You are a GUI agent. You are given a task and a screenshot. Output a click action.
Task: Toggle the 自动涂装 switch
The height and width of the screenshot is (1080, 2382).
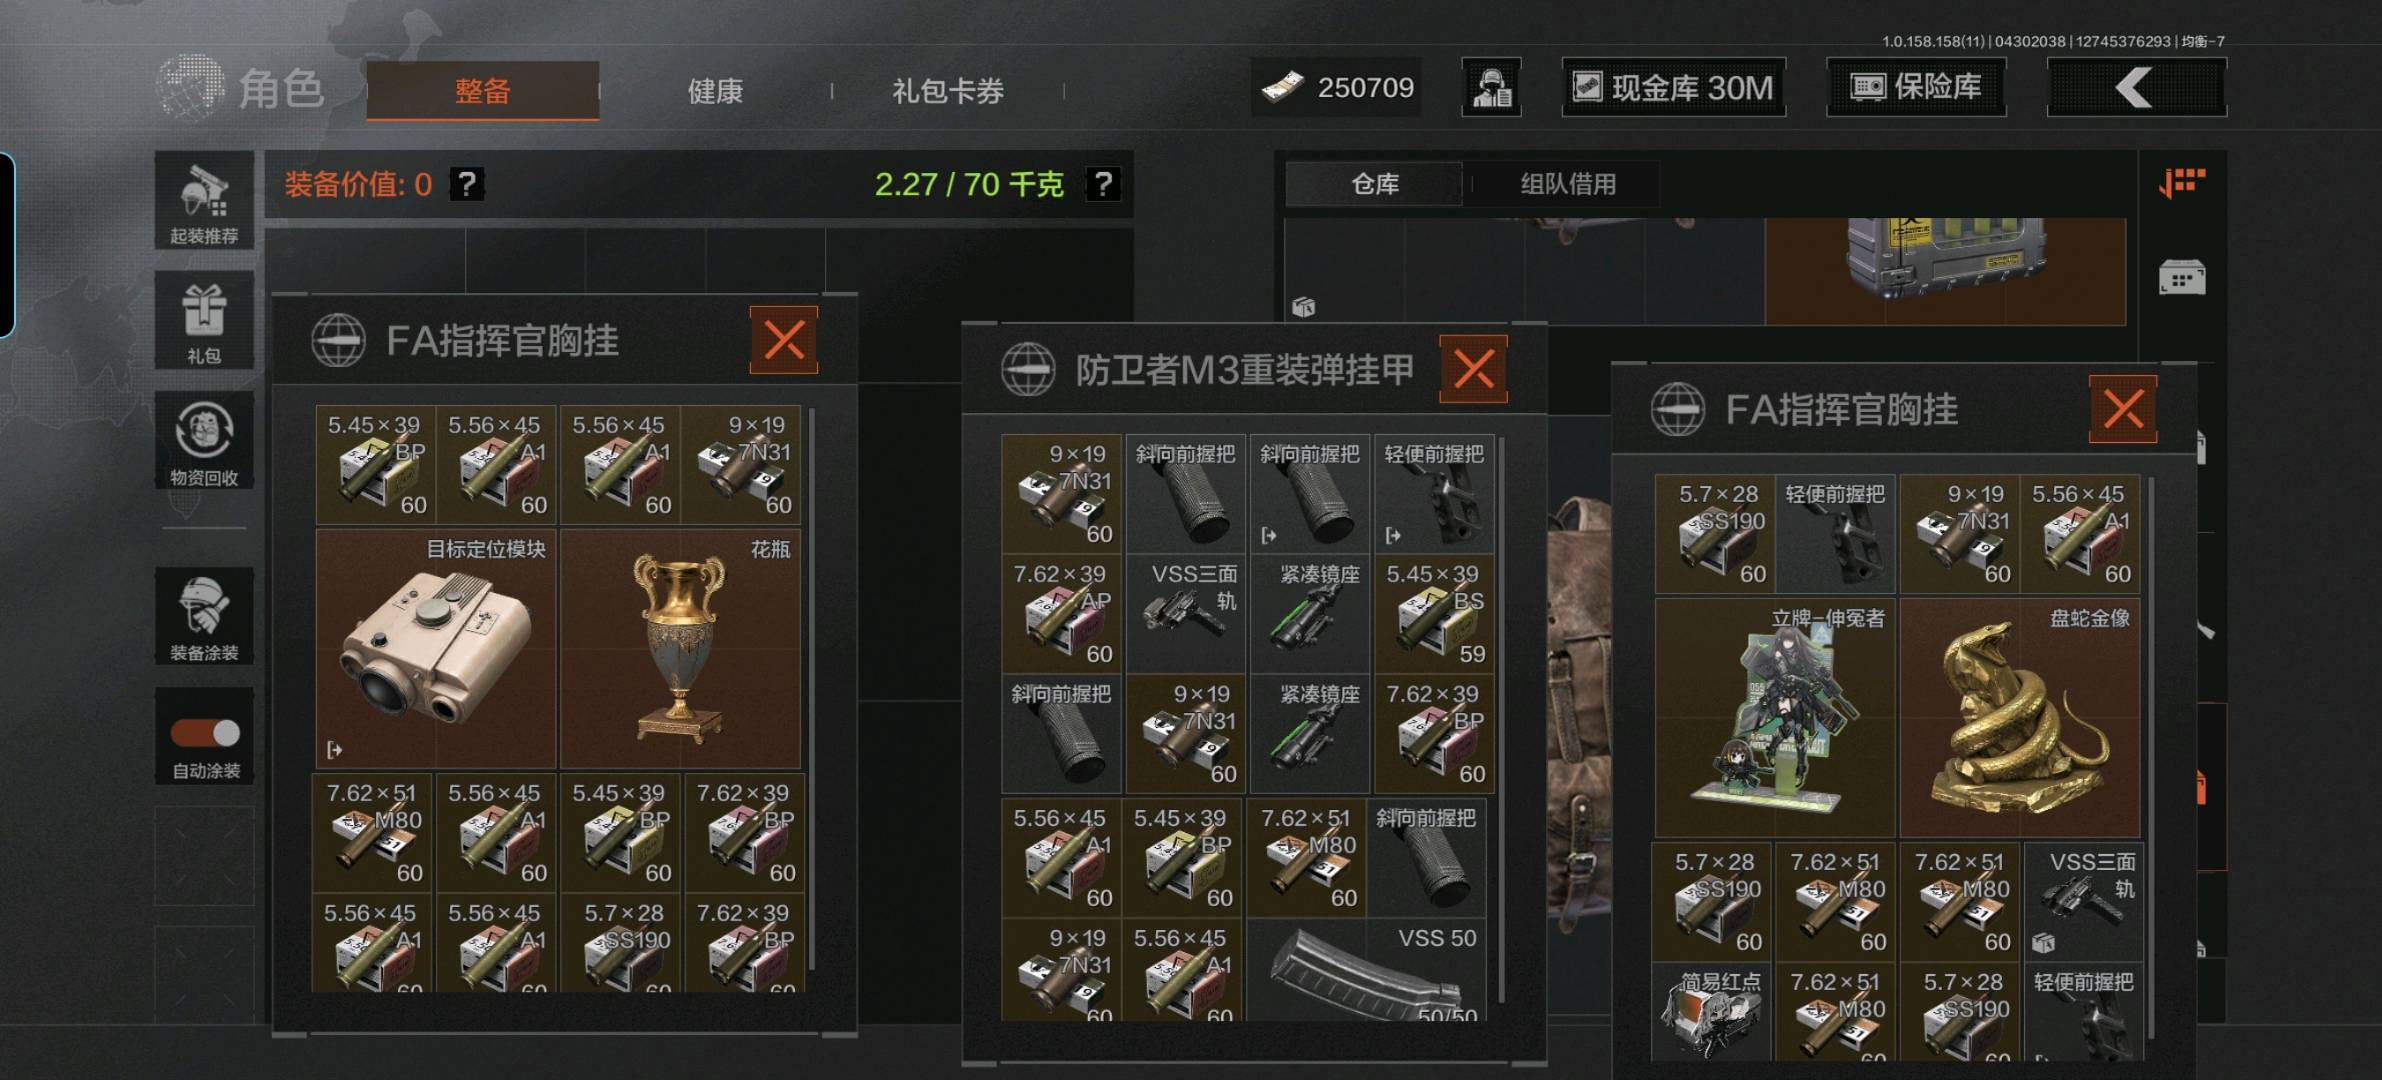click(205, 733)
